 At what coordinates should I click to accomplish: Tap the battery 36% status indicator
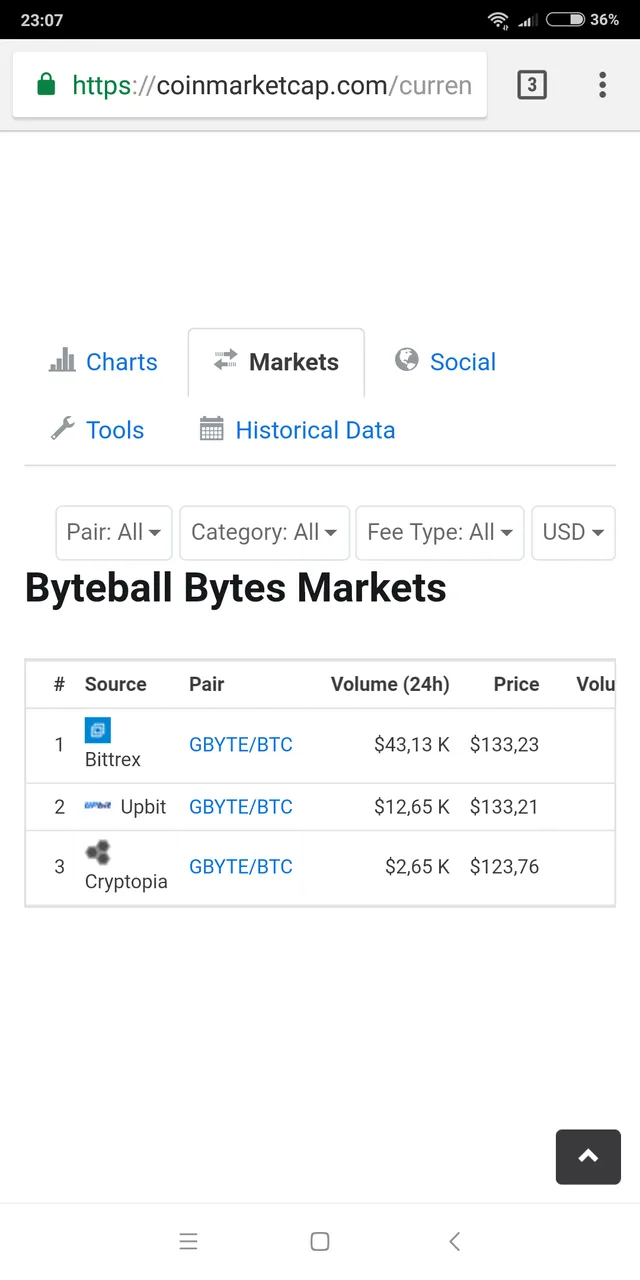582,20
